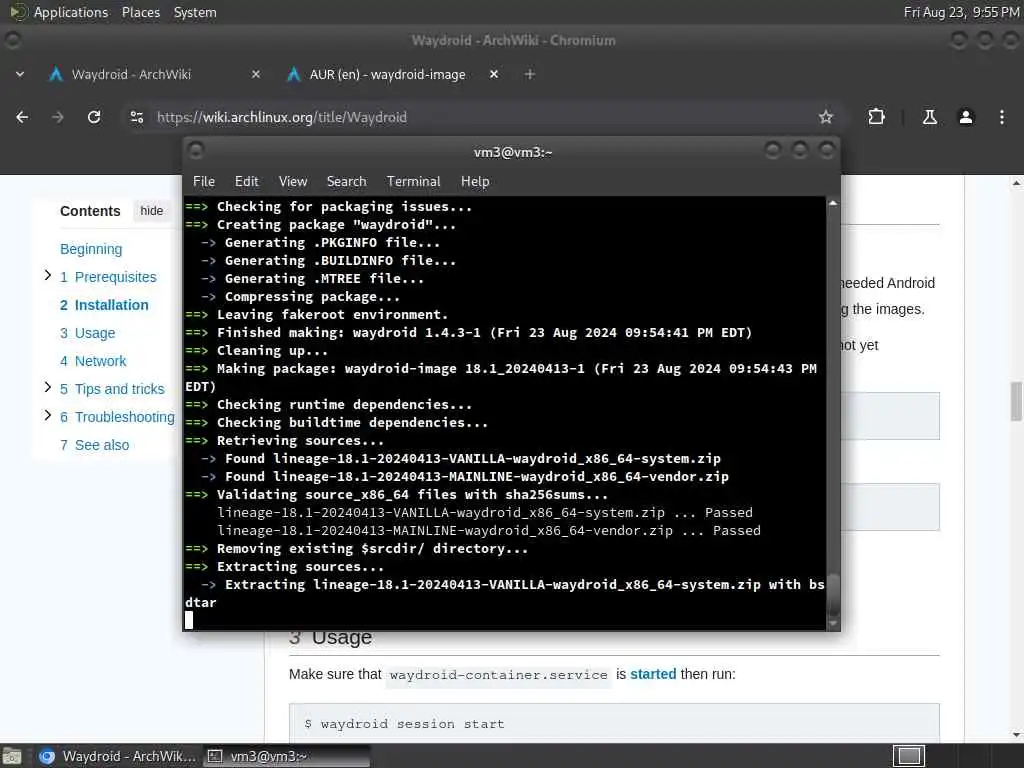Open the terminal Help menu

pyautogui.click(x=475, y=182)
